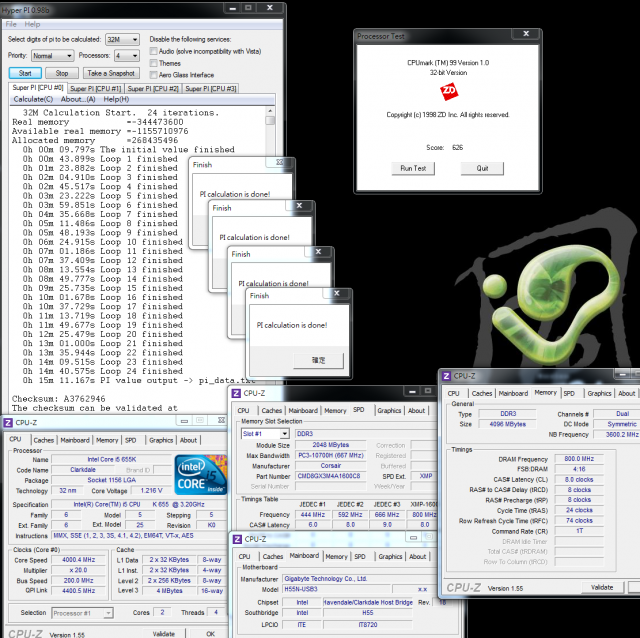
Task: Click Part Number CMD8GX3M4A1600C8 field
Action: coord(330,476)
